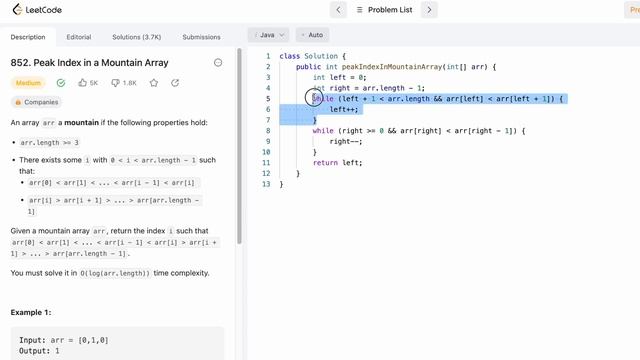Click 'Output: 1' text
640x360 pixels.
pos(39,351)
